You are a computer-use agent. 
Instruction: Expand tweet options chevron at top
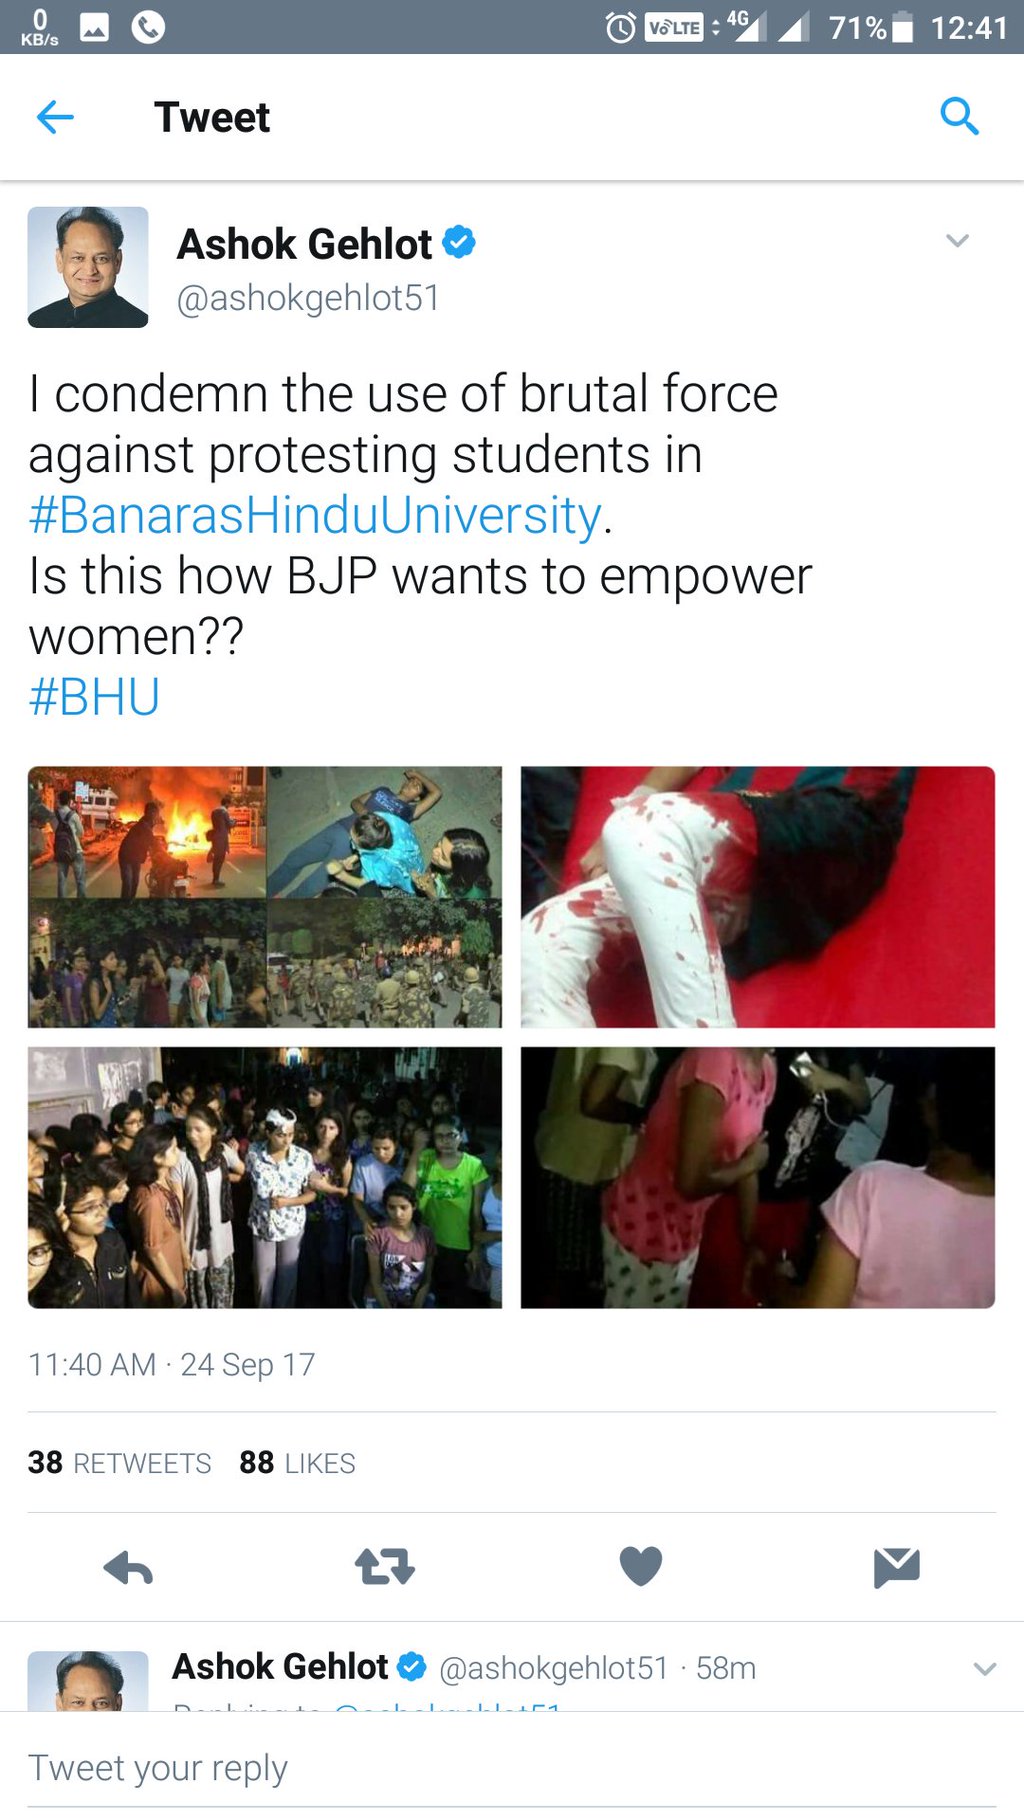pos(957,241)
